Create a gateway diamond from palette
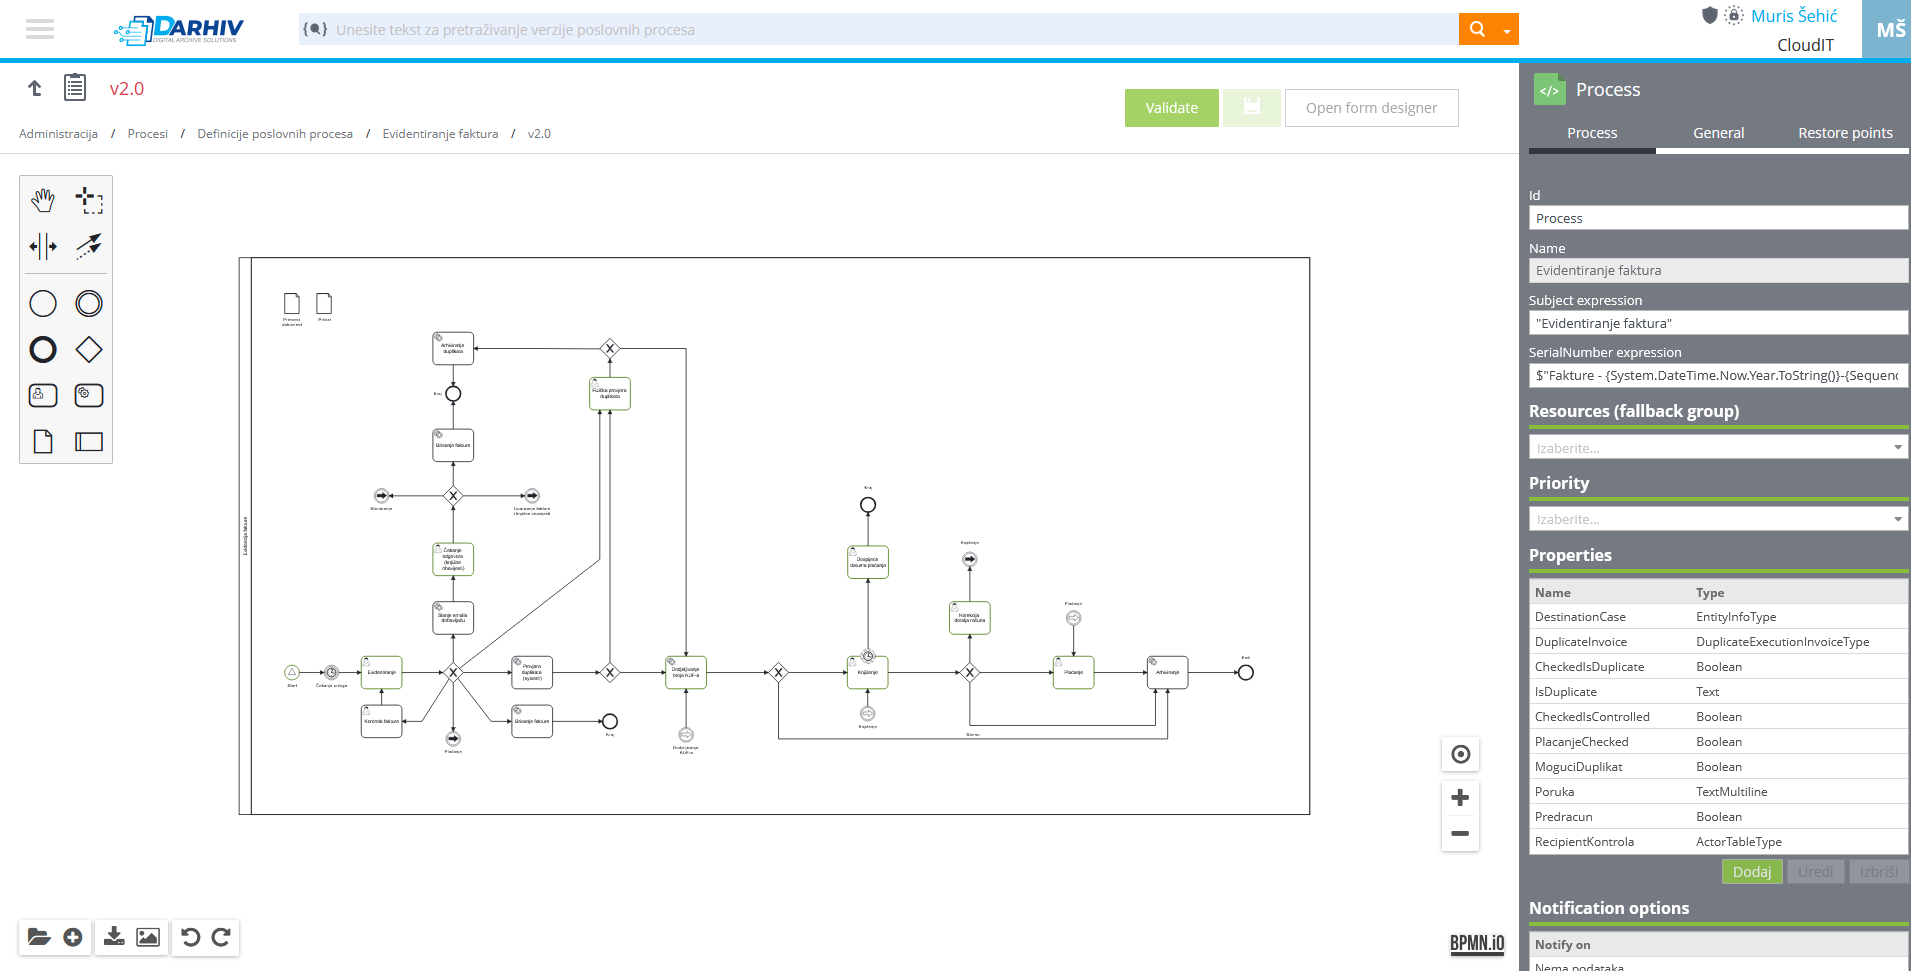Viewport: 1911px width, 971px height. 89,349
